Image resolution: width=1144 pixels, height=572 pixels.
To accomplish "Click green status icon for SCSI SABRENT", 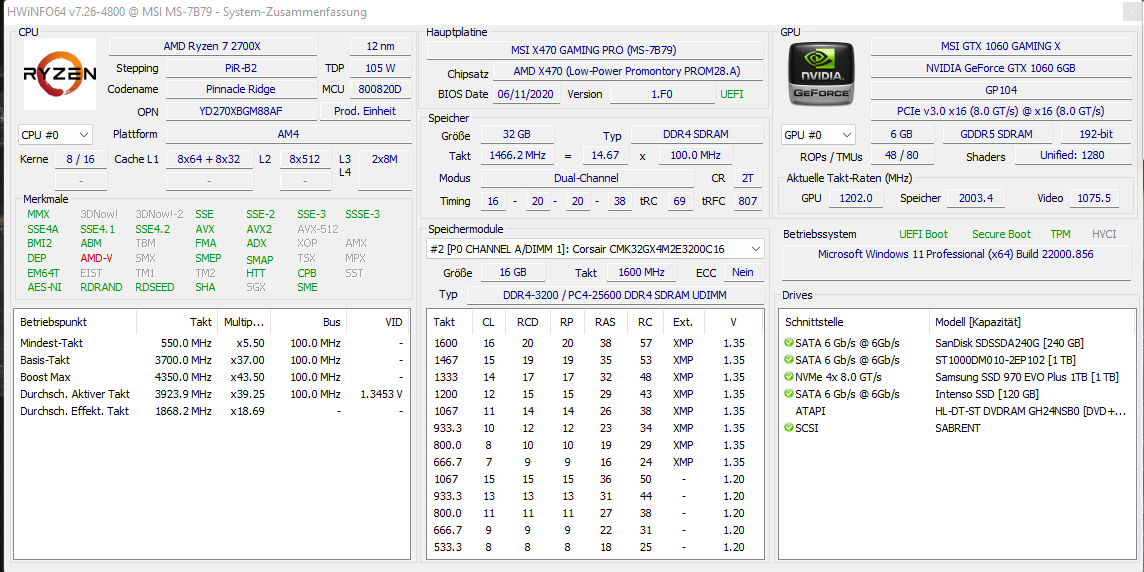I will (789, 428).
